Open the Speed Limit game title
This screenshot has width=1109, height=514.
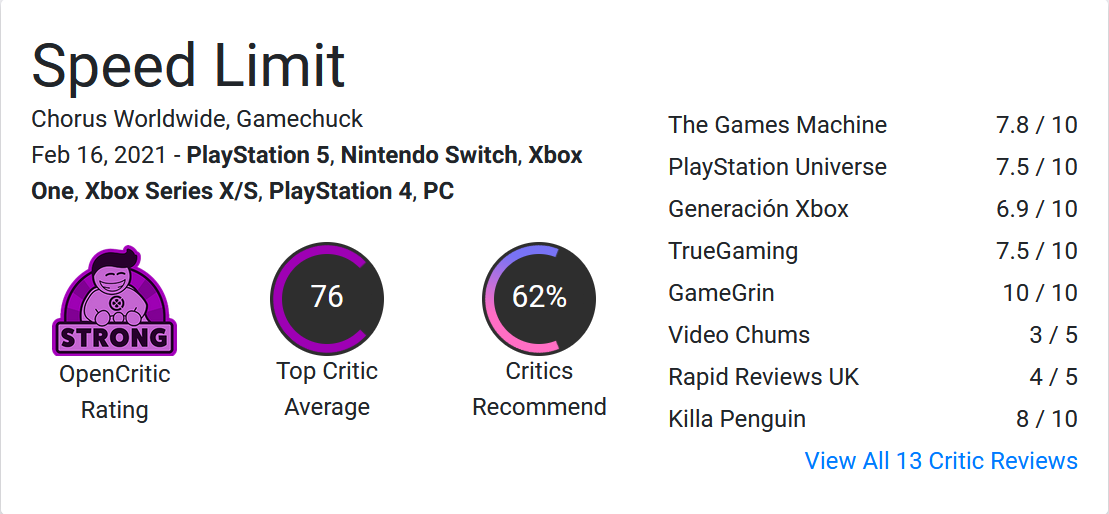tap(189, 66)
